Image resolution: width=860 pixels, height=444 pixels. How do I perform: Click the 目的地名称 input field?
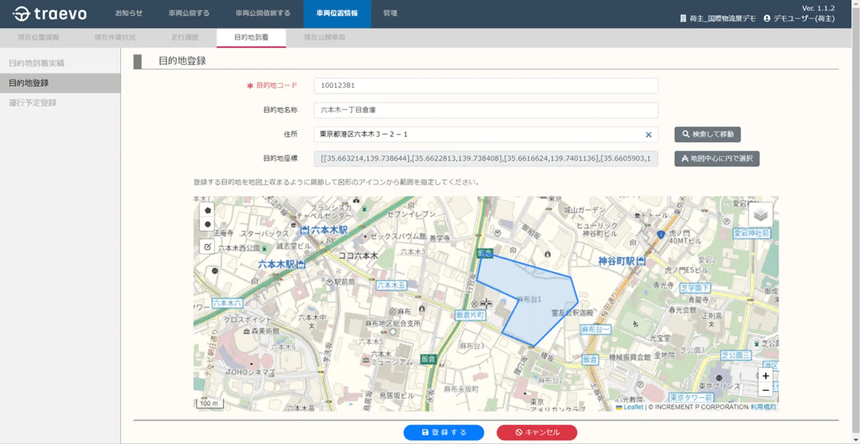[485, 110]
